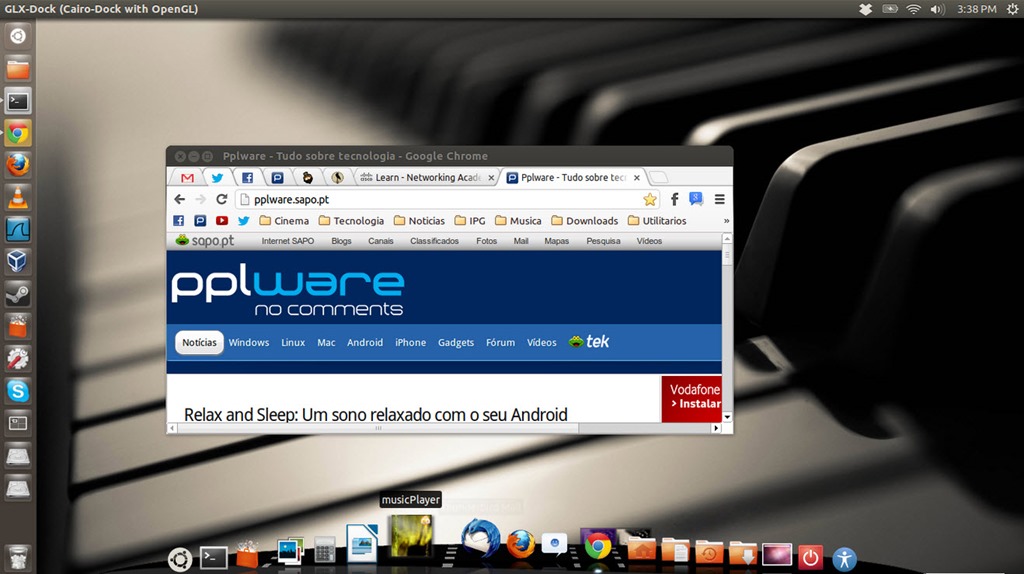Open the YouTube bookmark shortcut
1024x574 pixels.
coord(222,221)
